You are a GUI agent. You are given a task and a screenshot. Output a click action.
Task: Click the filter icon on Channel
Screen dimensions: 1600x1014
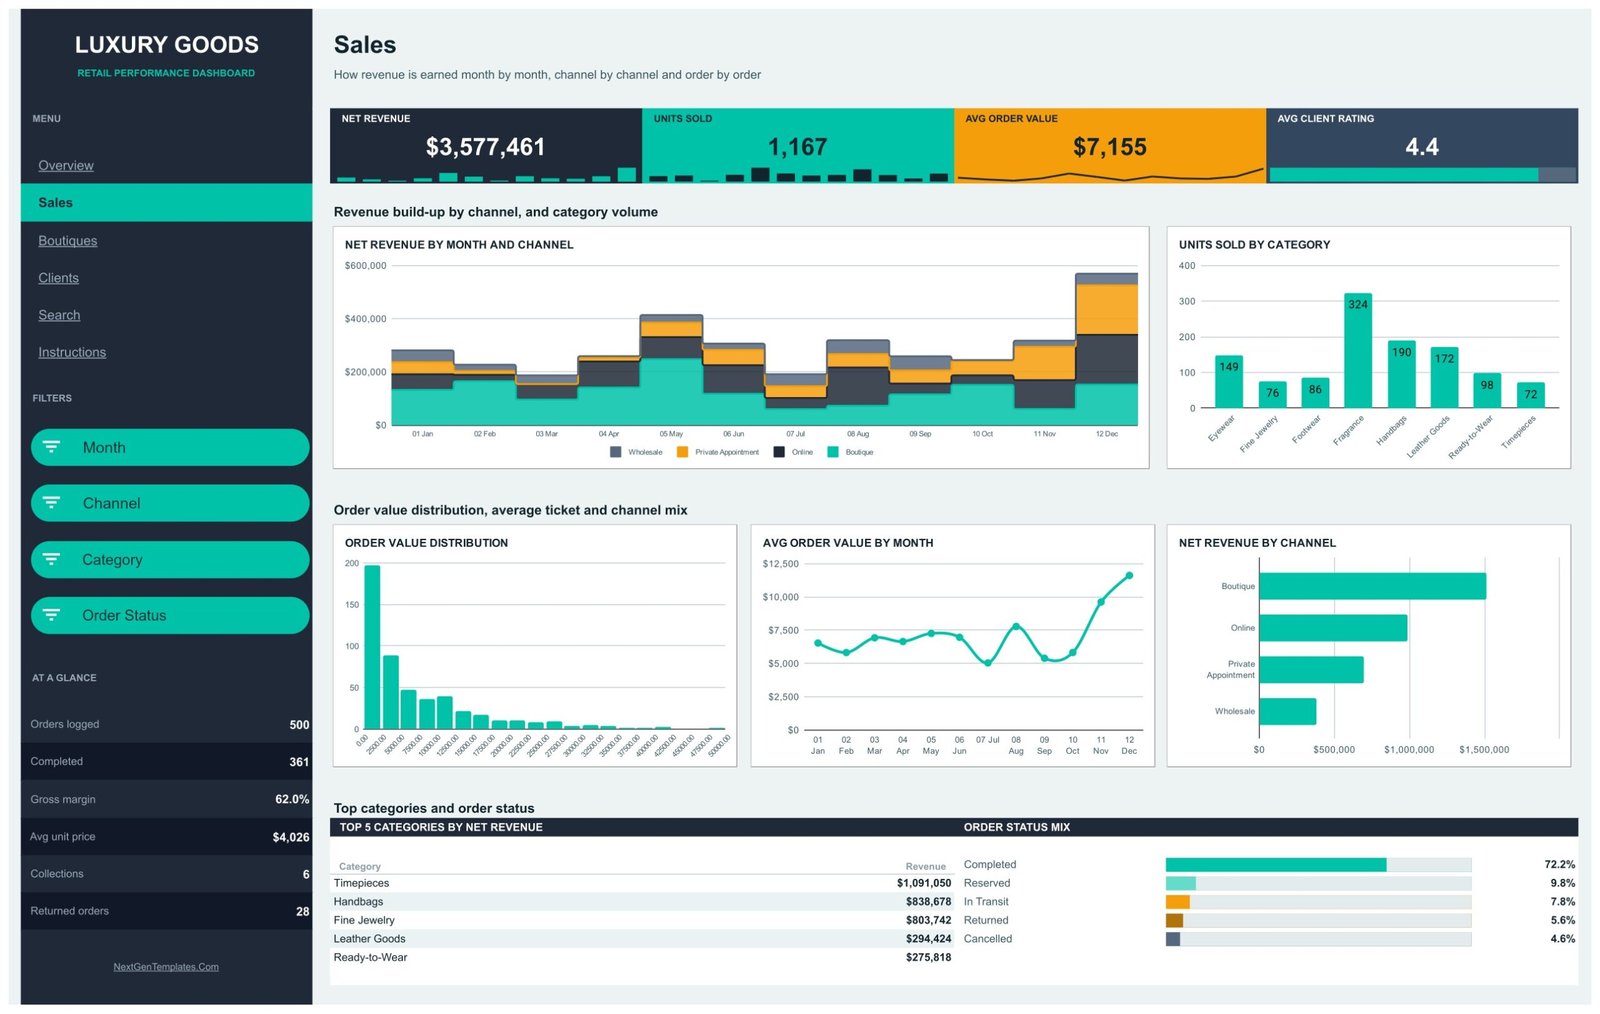click(51, 503)
